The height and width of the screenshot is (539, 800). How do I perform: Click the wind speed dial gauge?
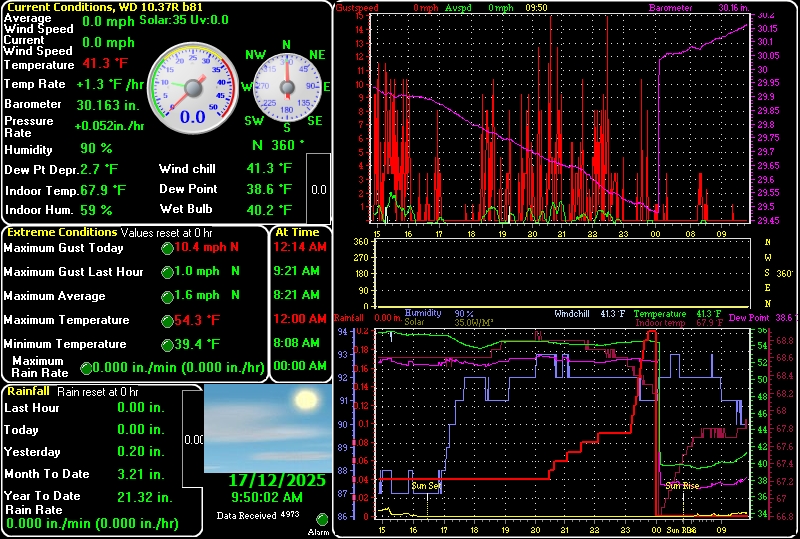(x=192, y=88)
